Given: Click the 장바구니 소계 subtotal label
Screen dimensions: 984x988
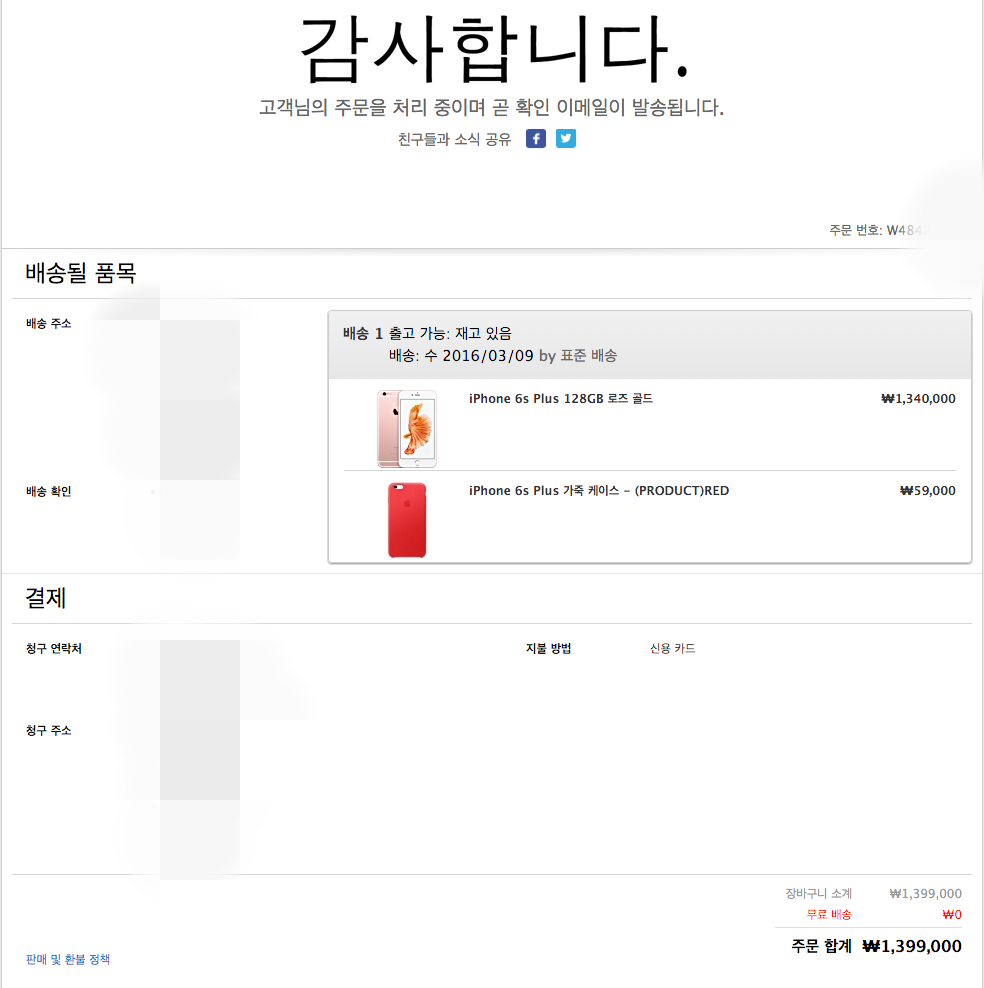Looking at the screenshot, I should pos(819,894).
